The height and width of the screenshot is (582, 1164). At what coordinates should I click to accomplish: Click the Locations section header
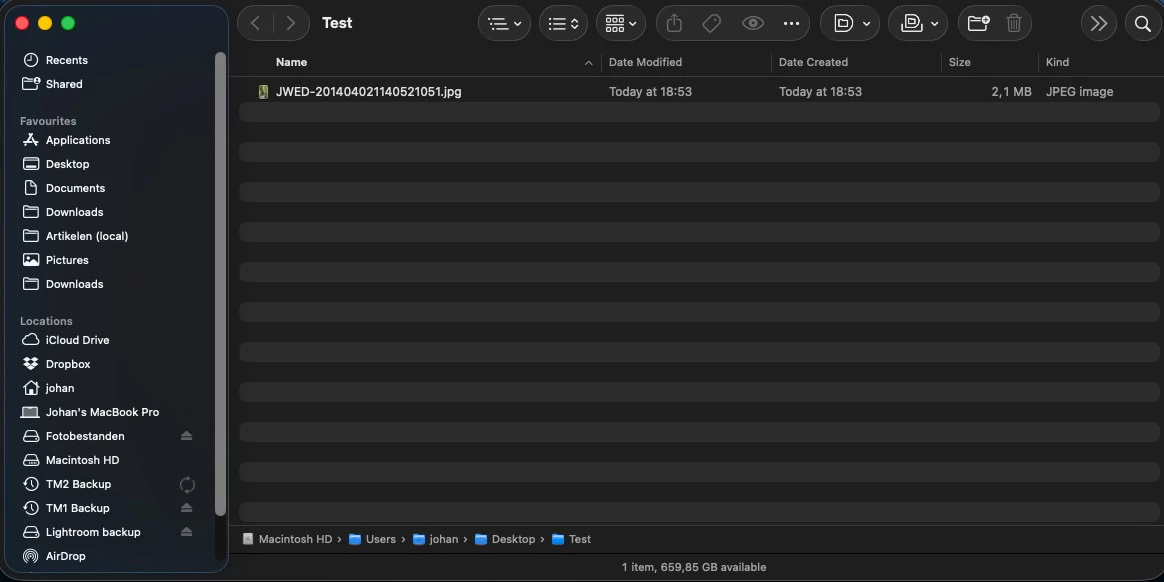point(46,321)
